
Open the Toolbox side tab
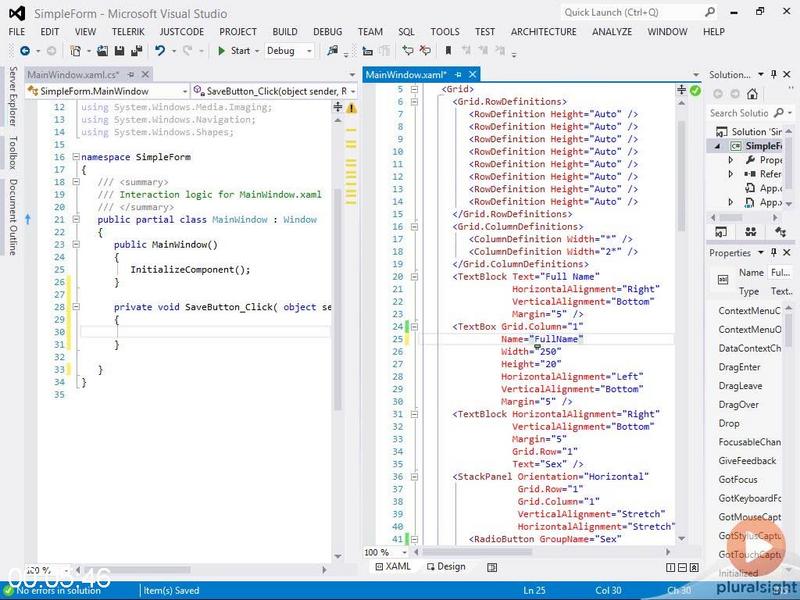(13, 152)
